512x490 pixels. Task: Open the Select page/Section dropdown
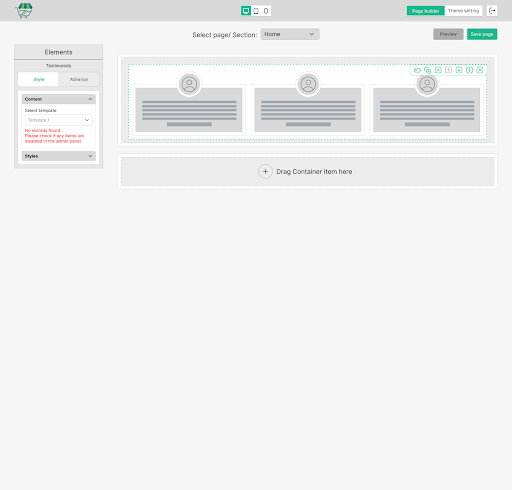290,34
